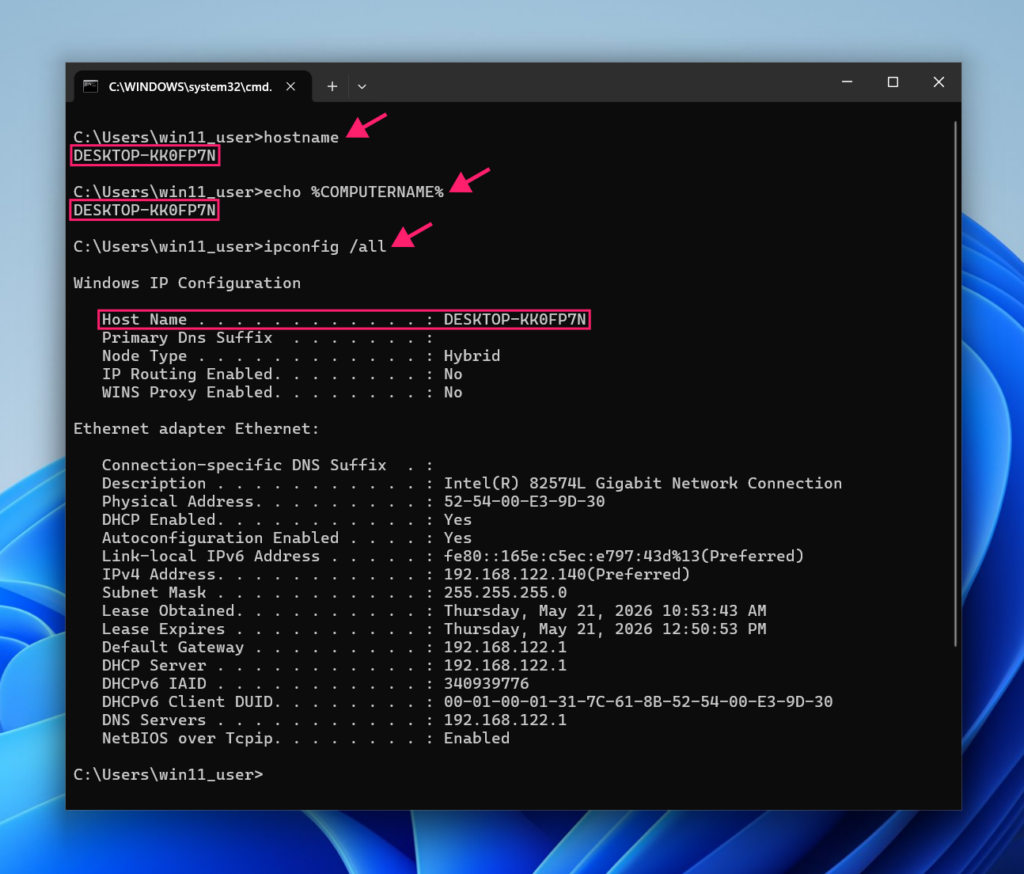Click Physical Address 52-54-00-E3-9D-30

click(524, 502)
